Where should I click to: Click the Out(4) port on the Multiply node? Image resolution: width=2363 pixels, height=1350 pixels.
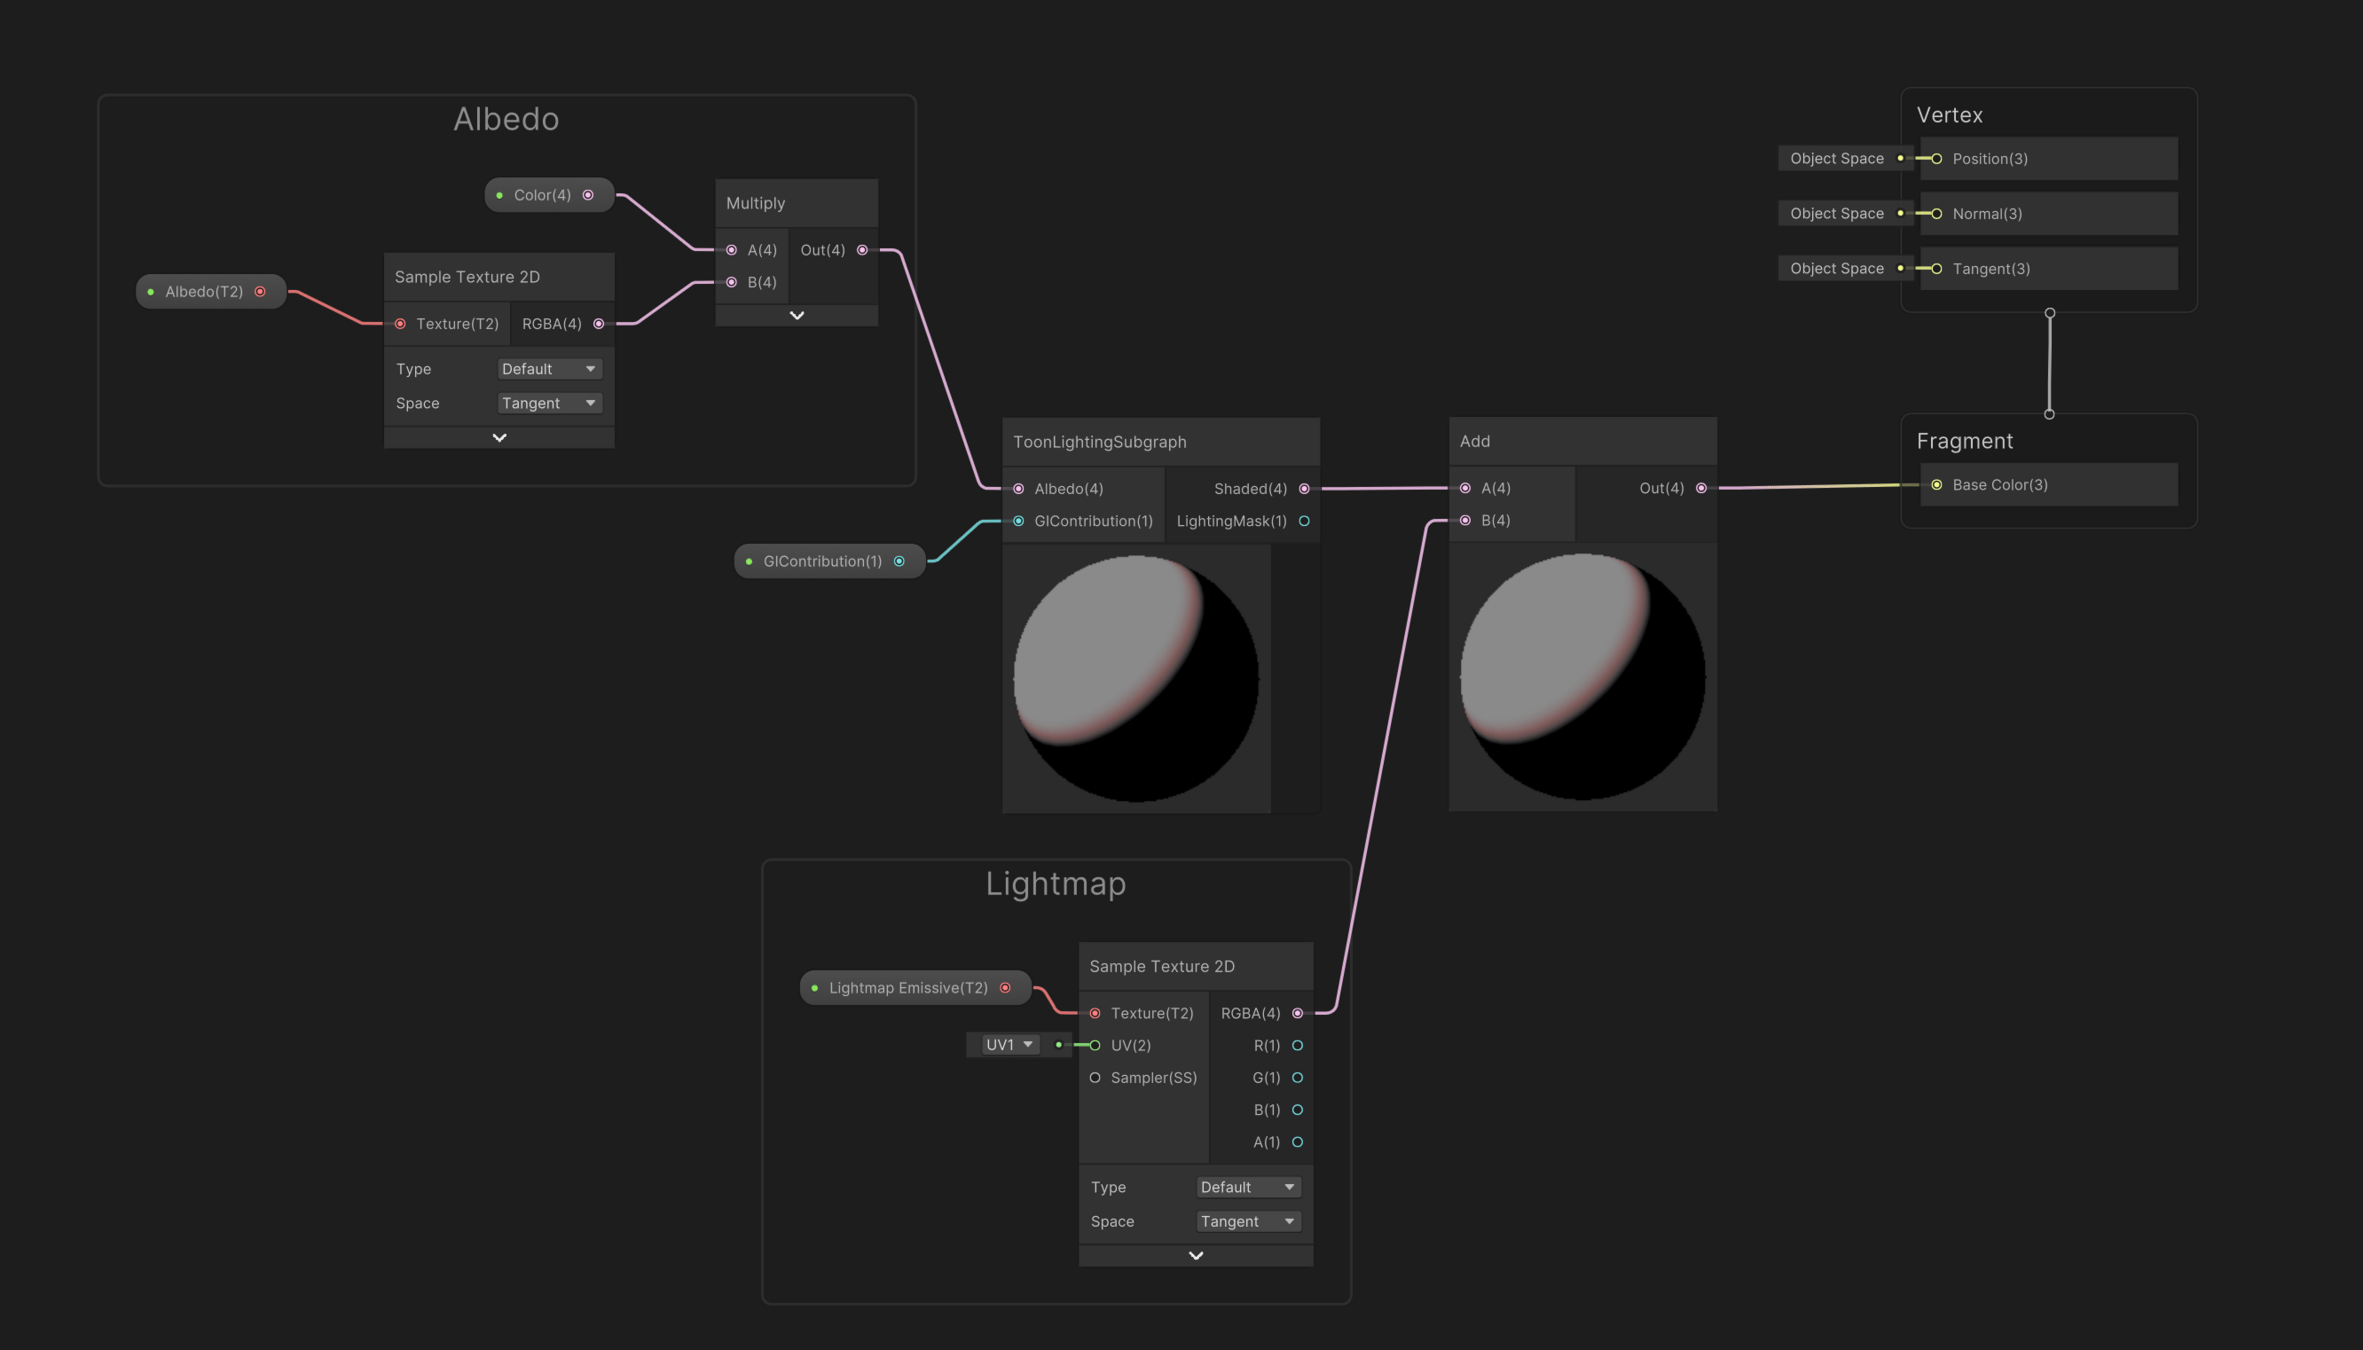click(x=862, y=250)
